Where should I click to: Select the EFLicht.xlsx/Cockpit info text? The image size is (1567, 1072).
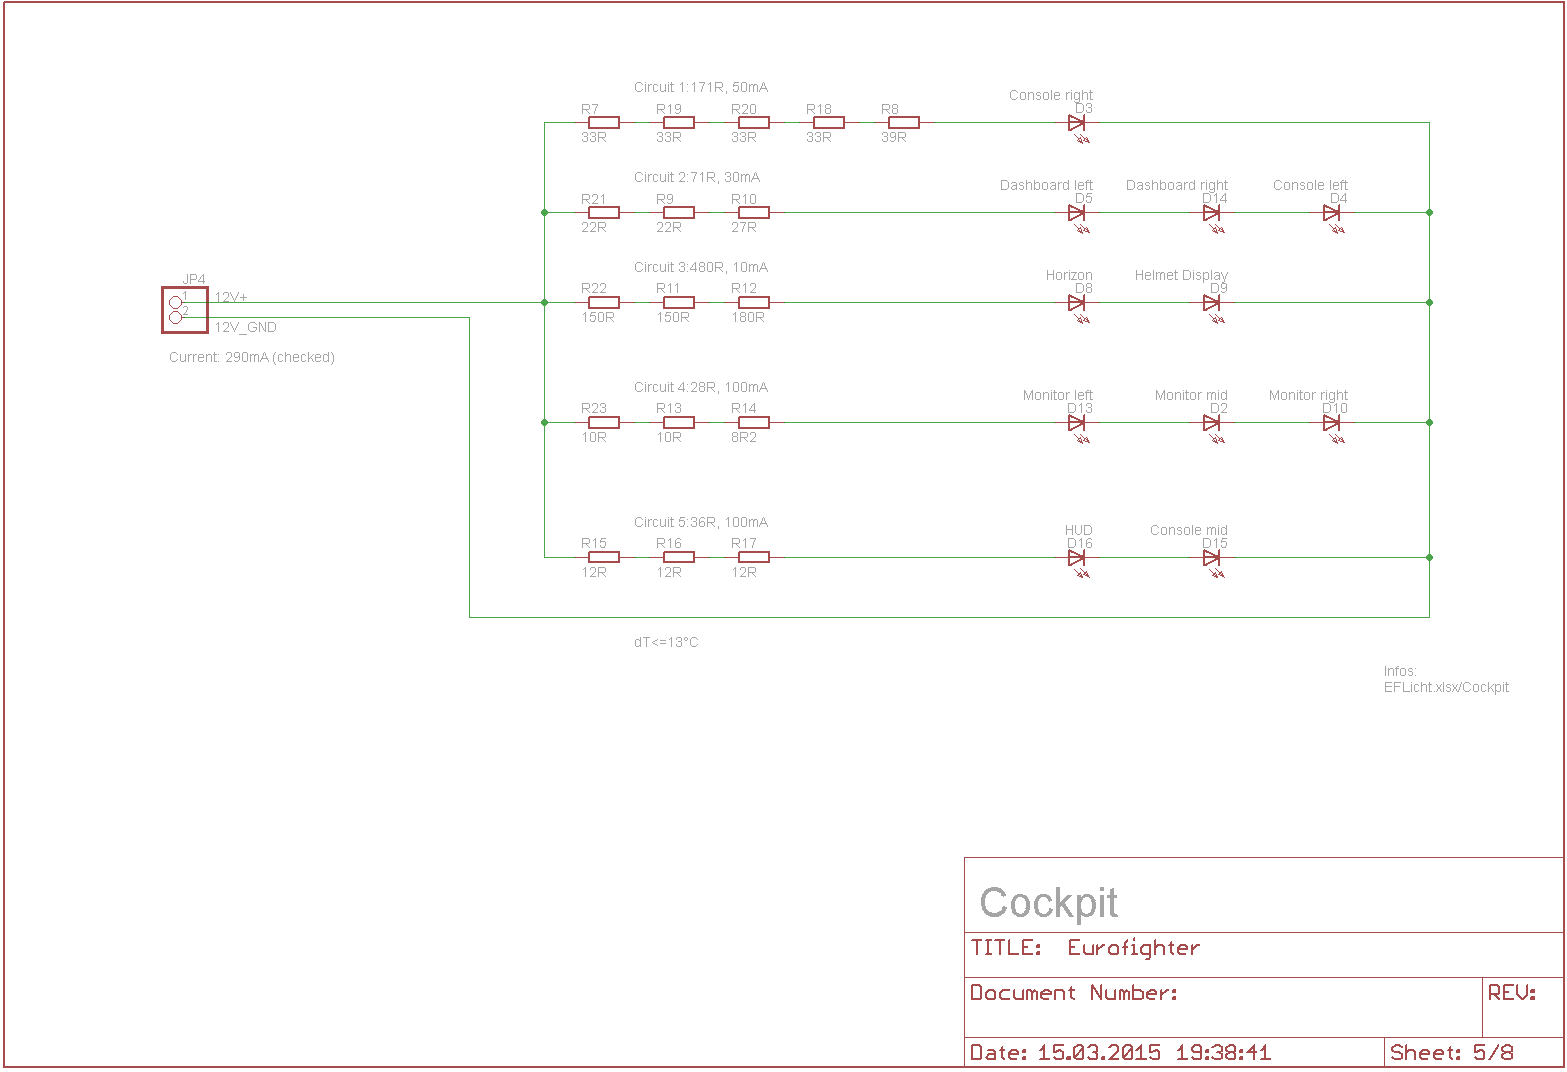[x=1446, y=688]
